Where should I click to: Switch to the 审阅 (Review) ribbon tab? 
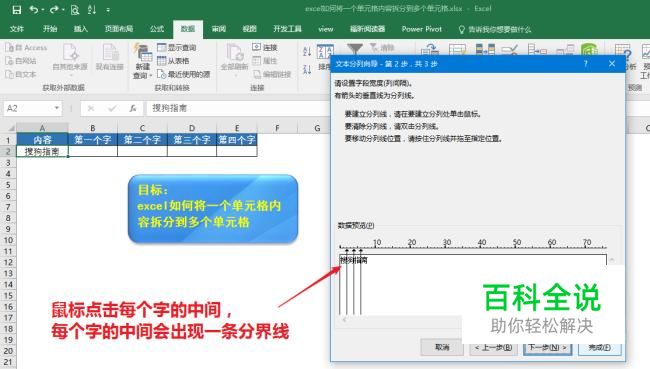[218, 29]
